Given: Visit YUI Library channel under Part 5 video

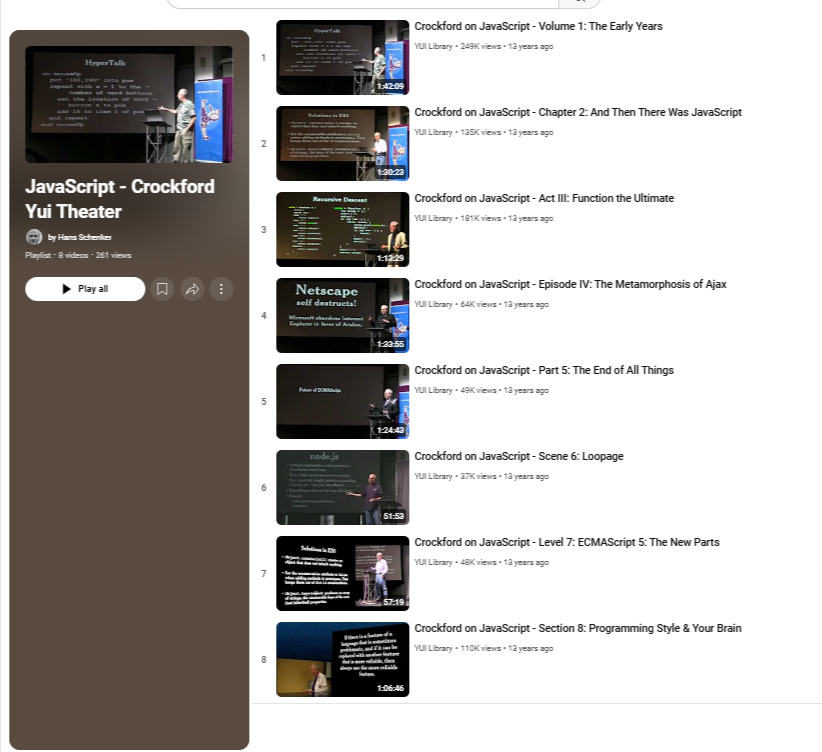Looking at the screenshot, I should pos(433,390).
